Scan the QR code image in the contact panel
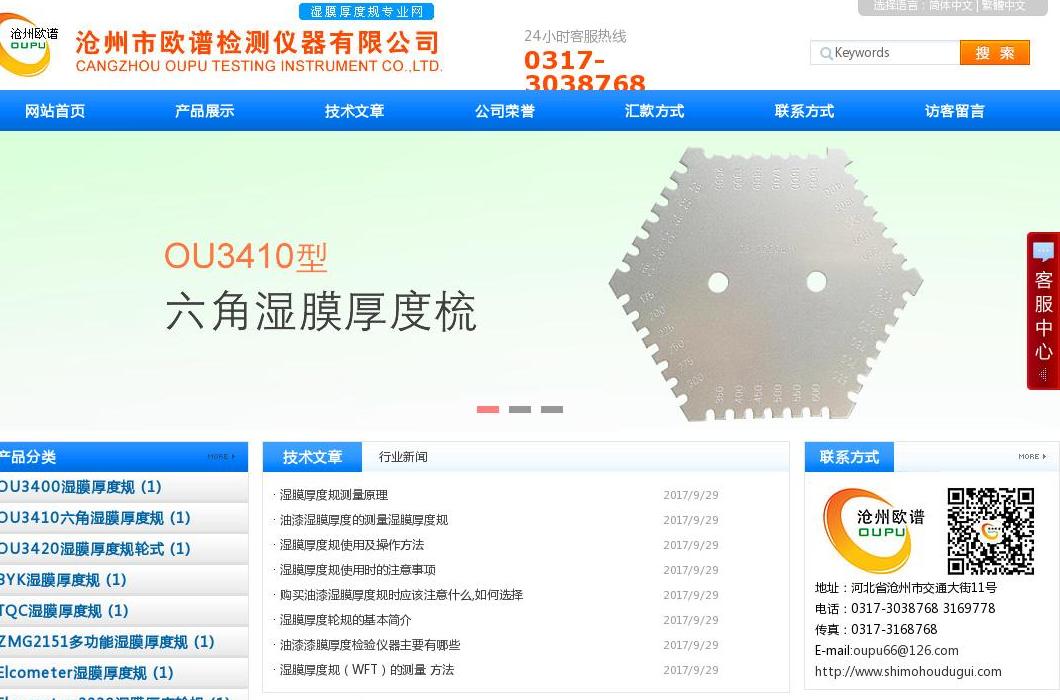 pyautogui.click(x=990, y=531)
